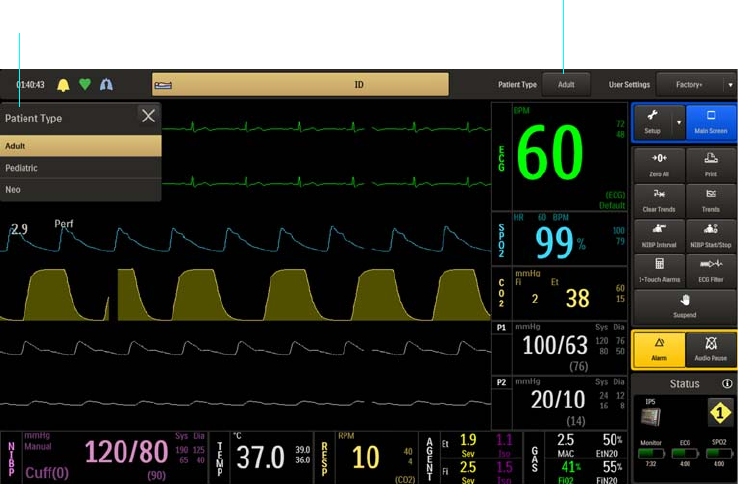Screen dimensions: 738x484
Task: Click the Status panel title
Action: (x=685, y=384)
